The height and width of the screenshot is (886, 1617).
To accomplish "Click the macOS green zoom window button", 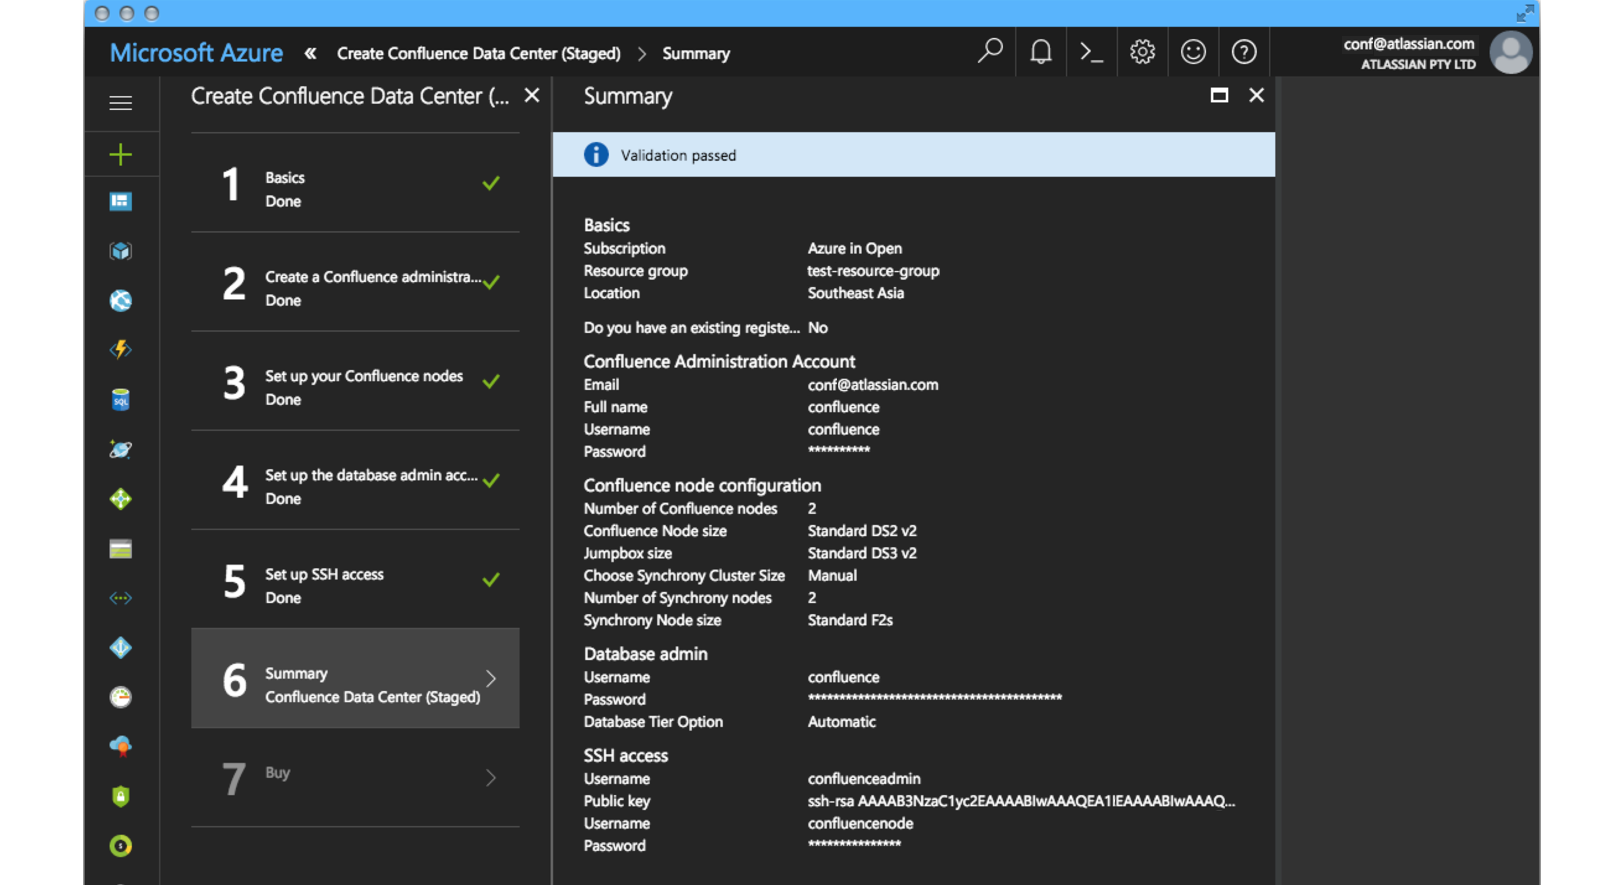I will pos(152,13).
